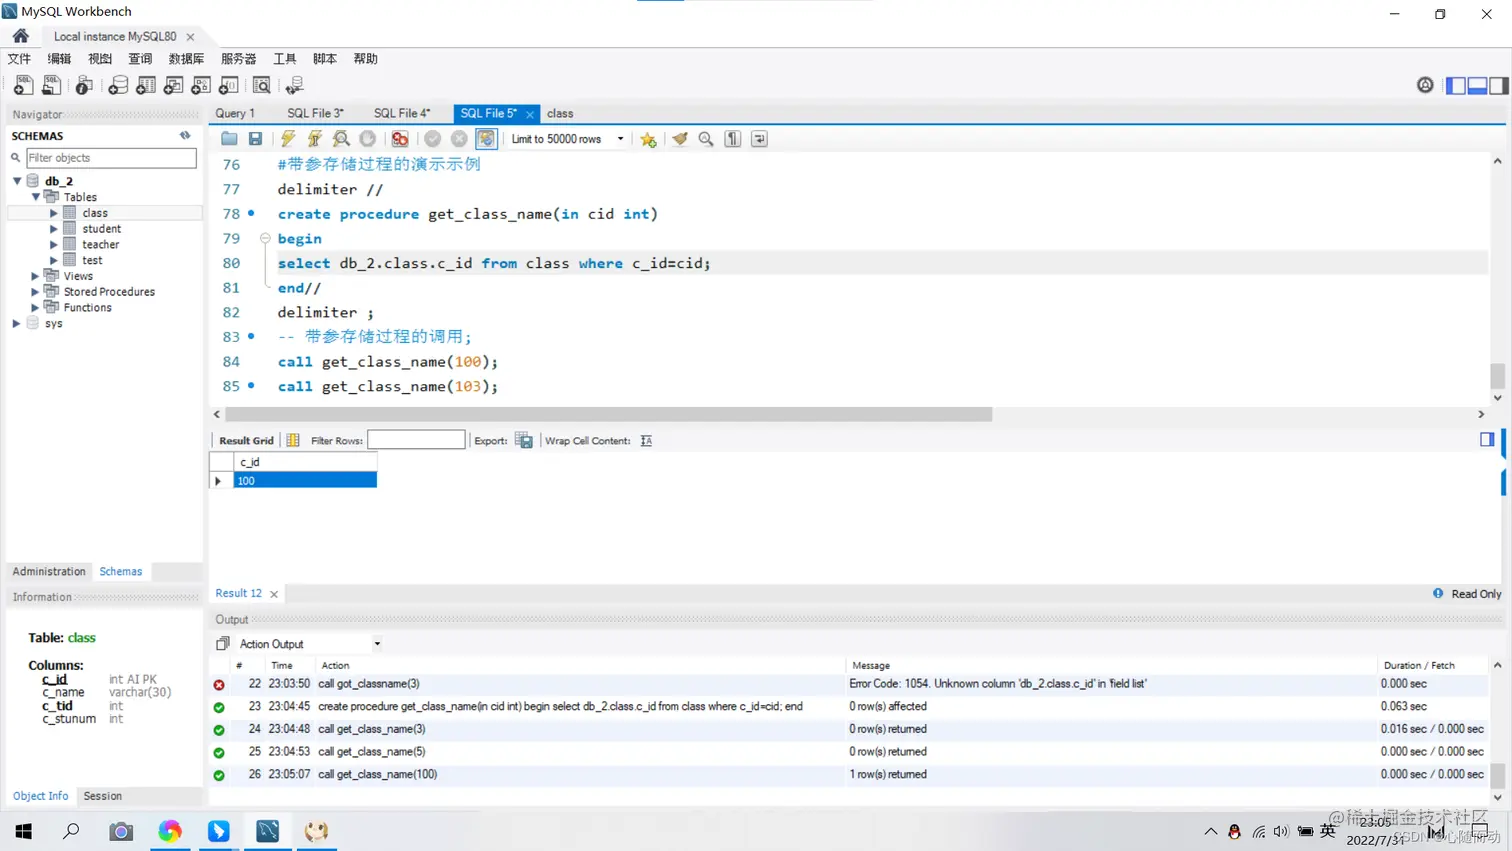
Task: Create a new stored procedure icon
Action: 201,86
